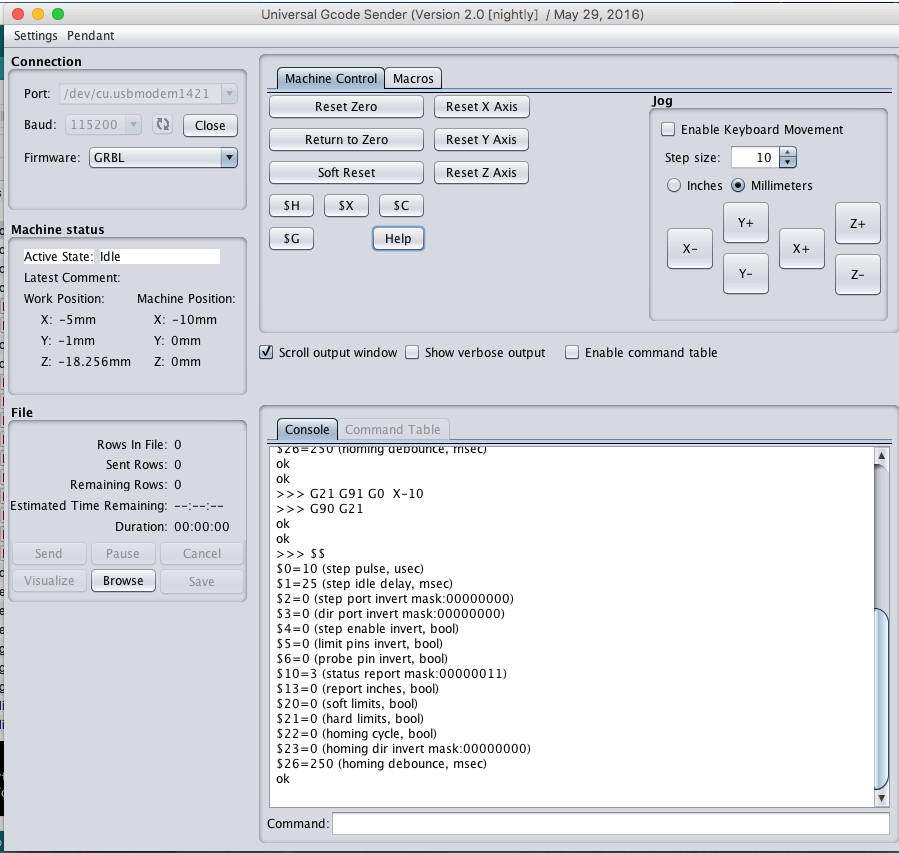Select Millimeters radio button

click(738, 185)
